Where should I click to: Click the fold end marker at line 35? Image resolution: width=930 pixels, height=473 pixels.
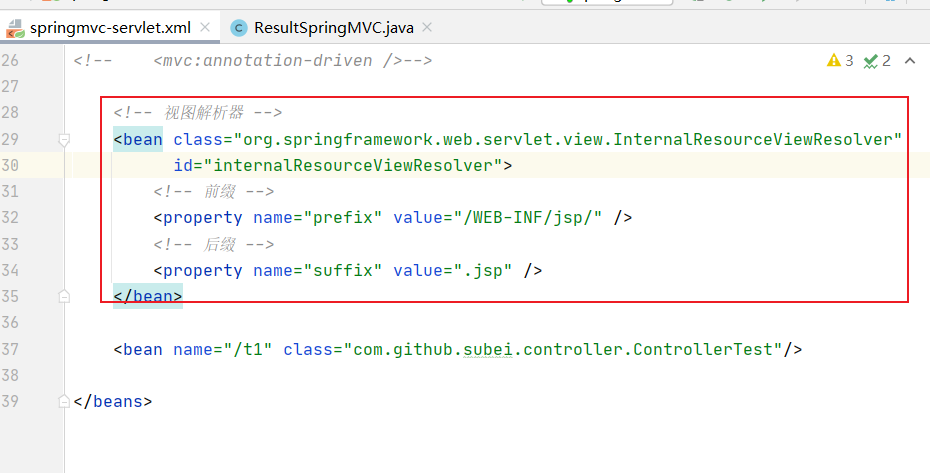click(64, 296)
